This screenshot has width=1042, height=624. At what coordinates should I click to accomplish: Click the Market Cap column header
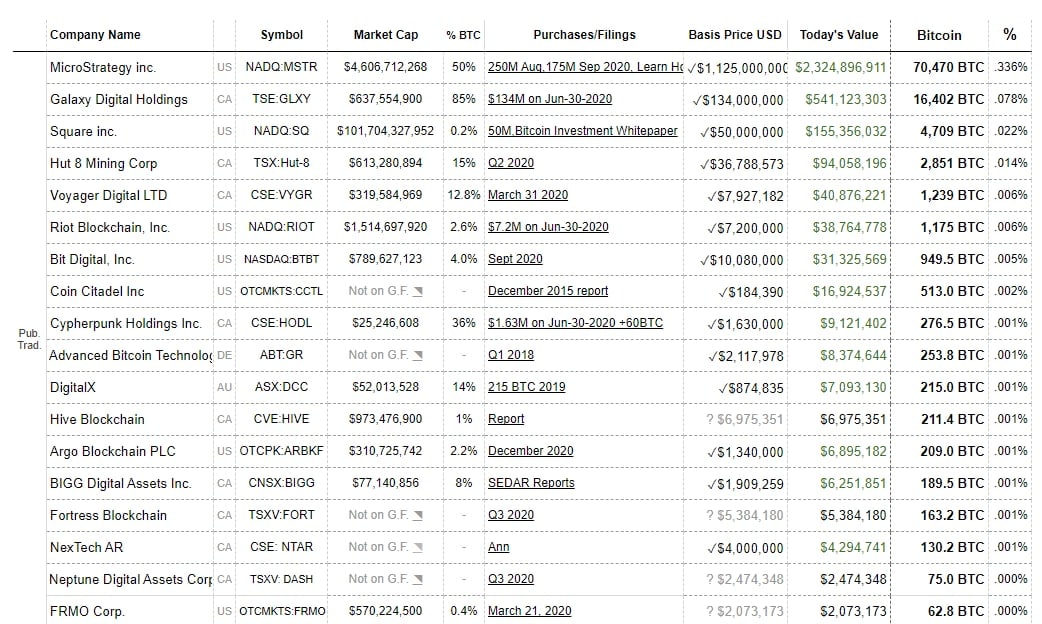tap(386, 35)
